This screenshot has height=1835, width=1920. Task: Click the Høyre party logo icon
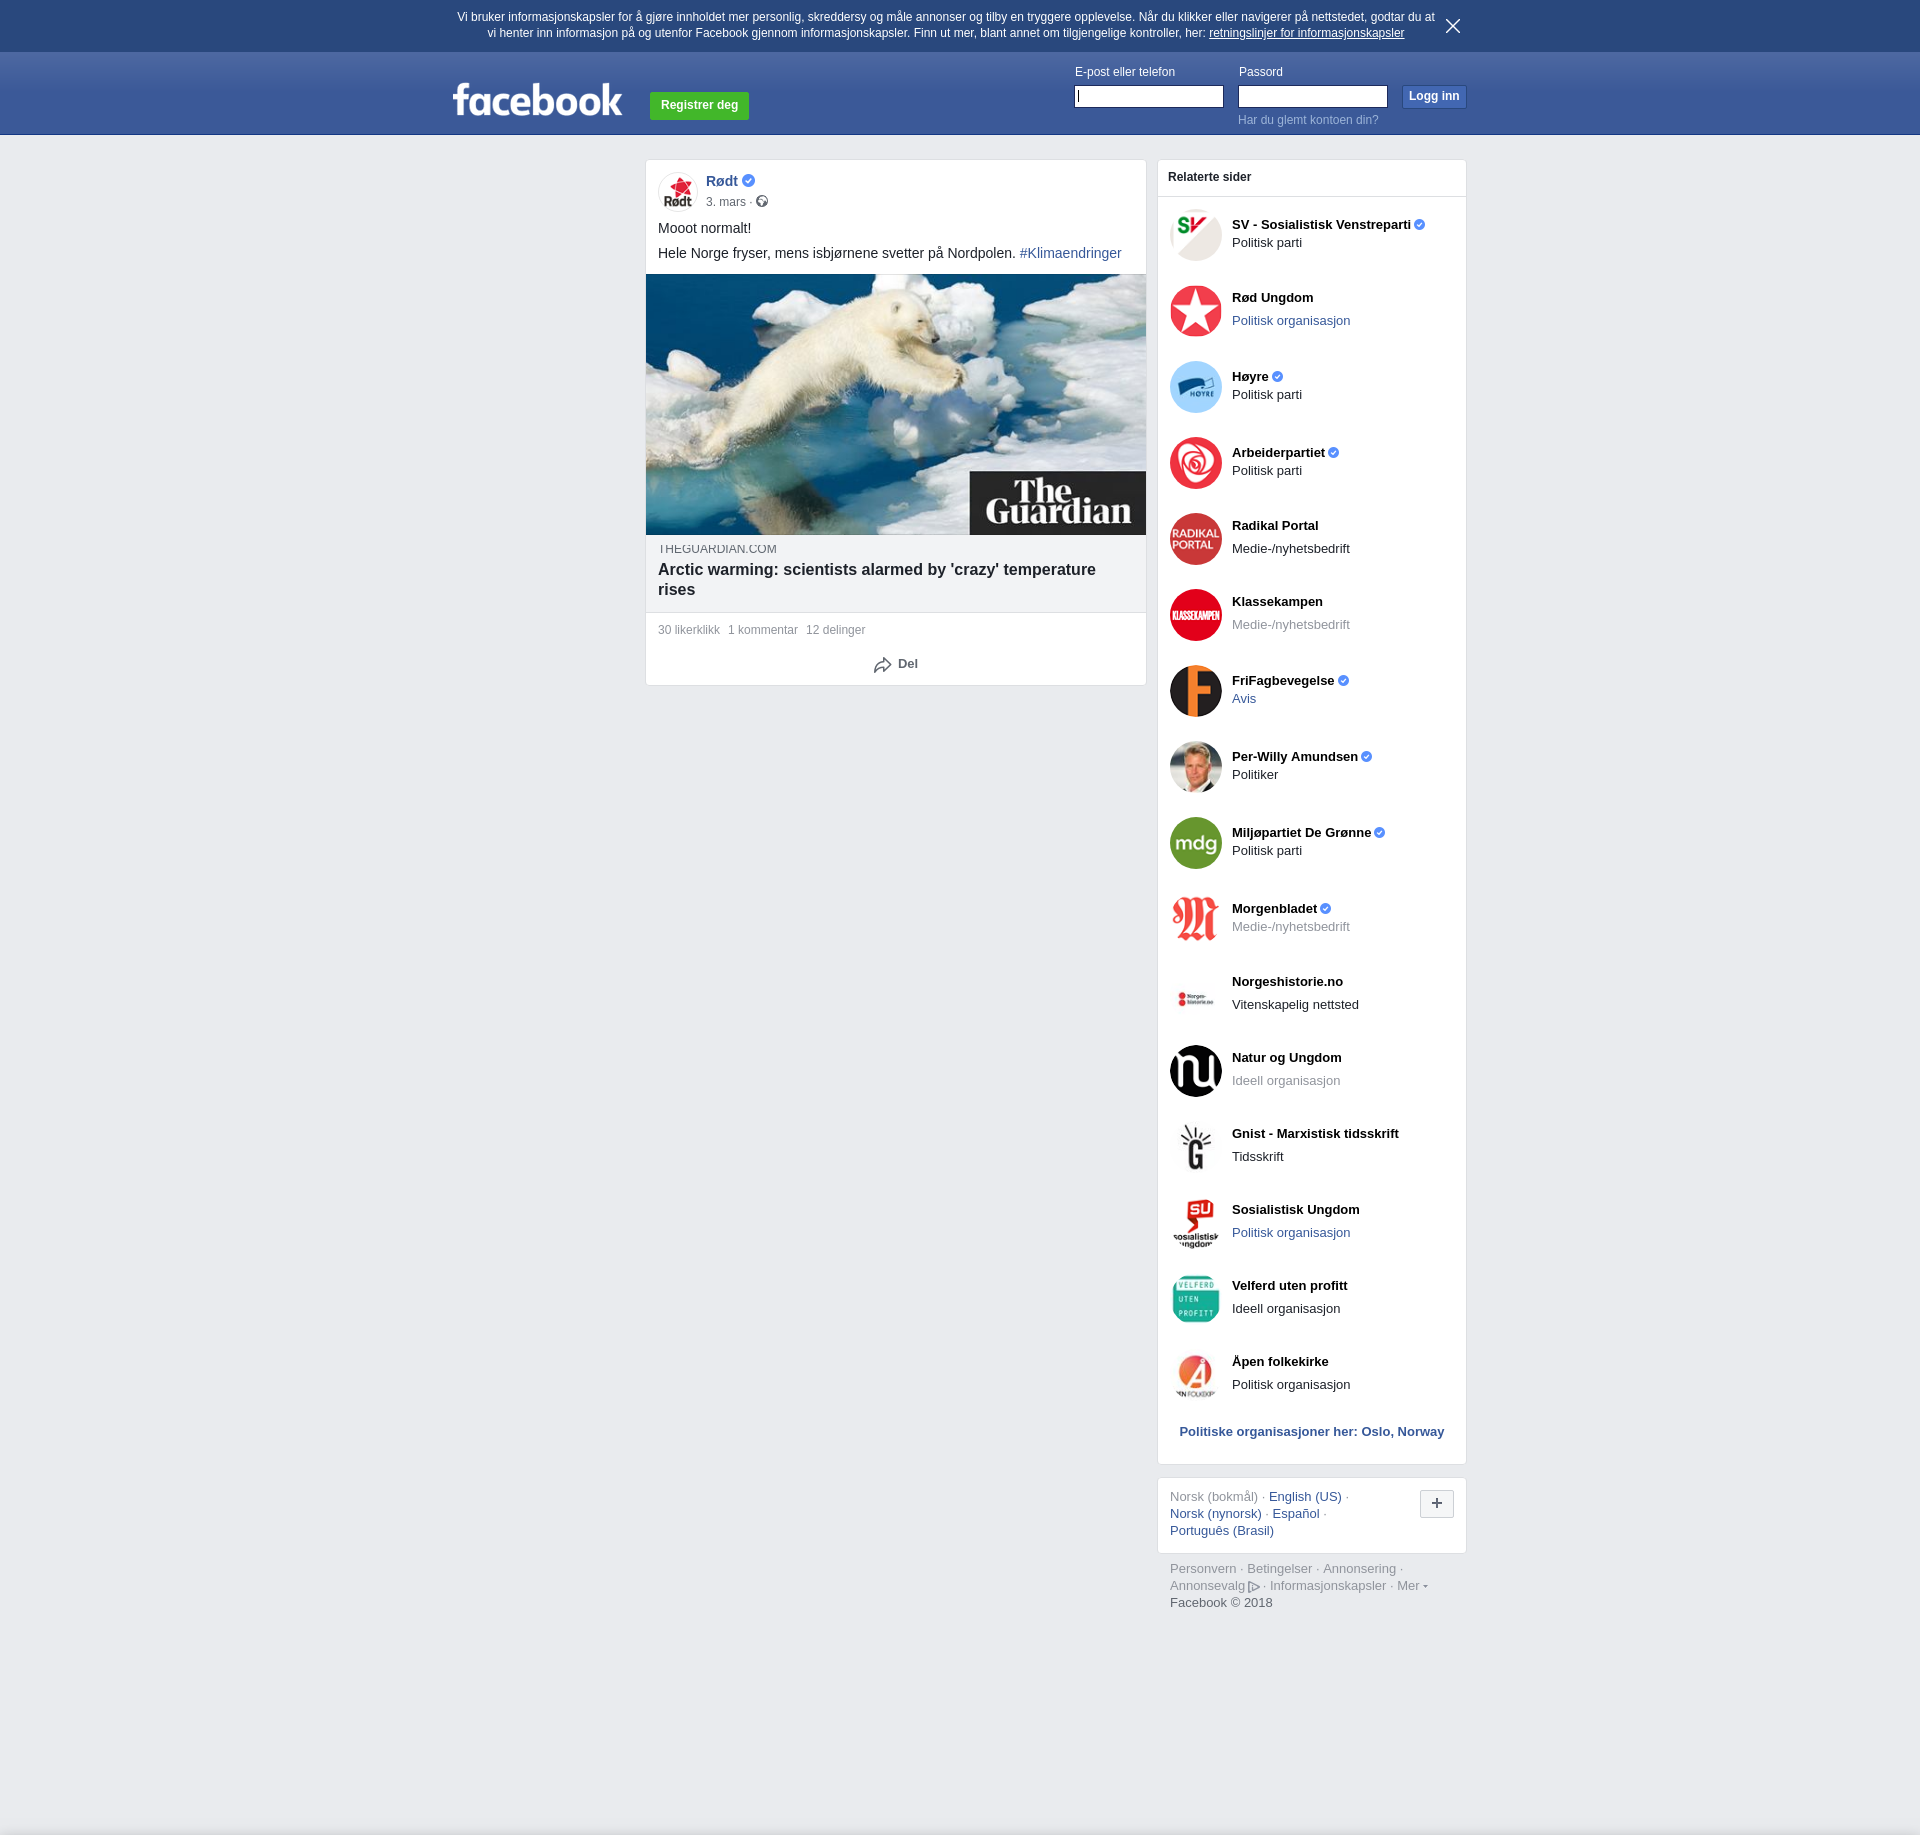click(x=1195, y=387)
